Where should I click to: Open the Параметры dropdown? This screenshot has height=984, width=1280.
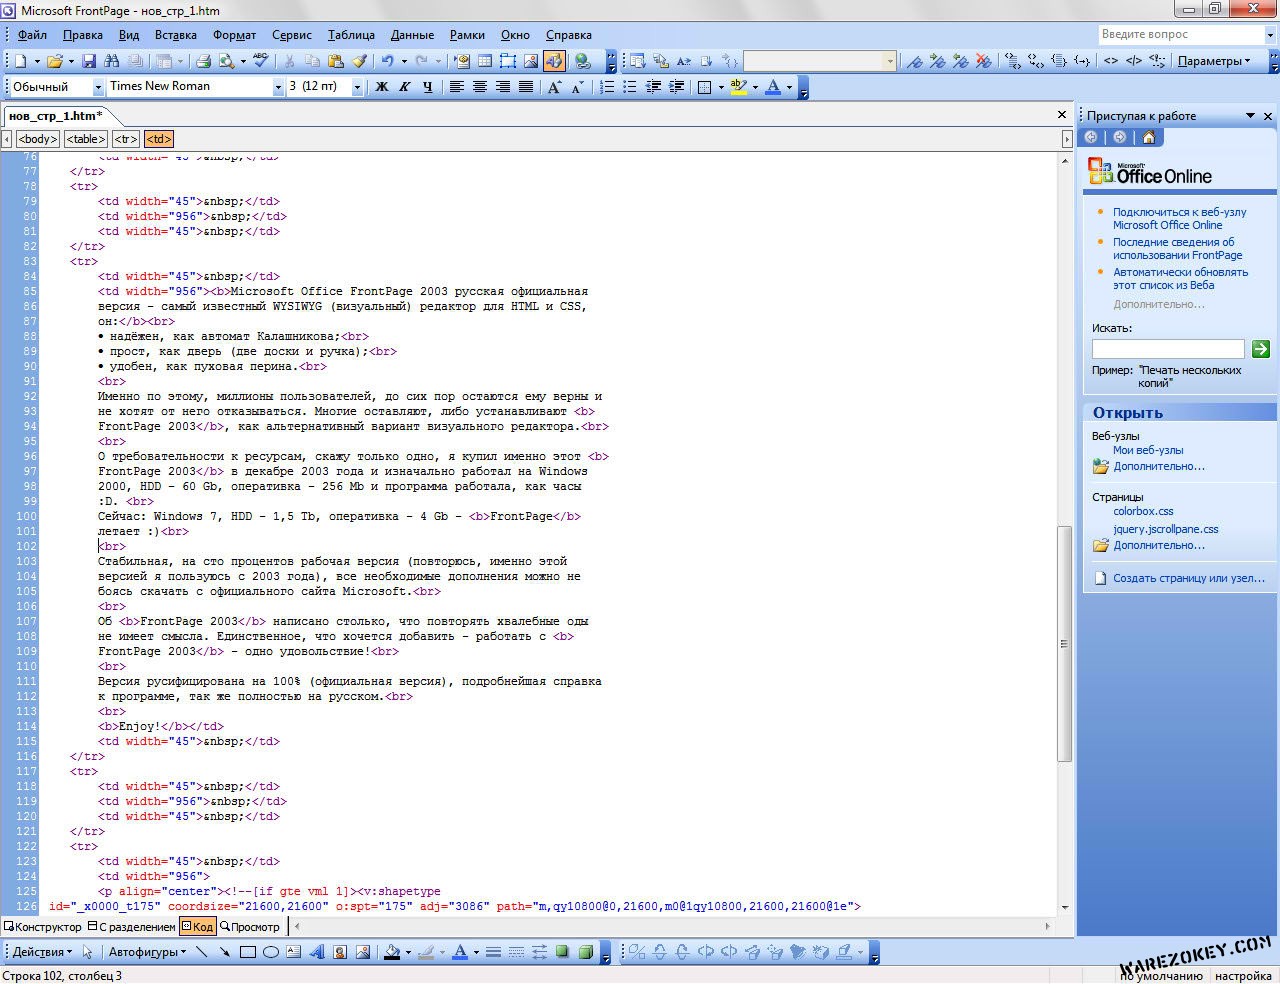(x=1214, y=61)
